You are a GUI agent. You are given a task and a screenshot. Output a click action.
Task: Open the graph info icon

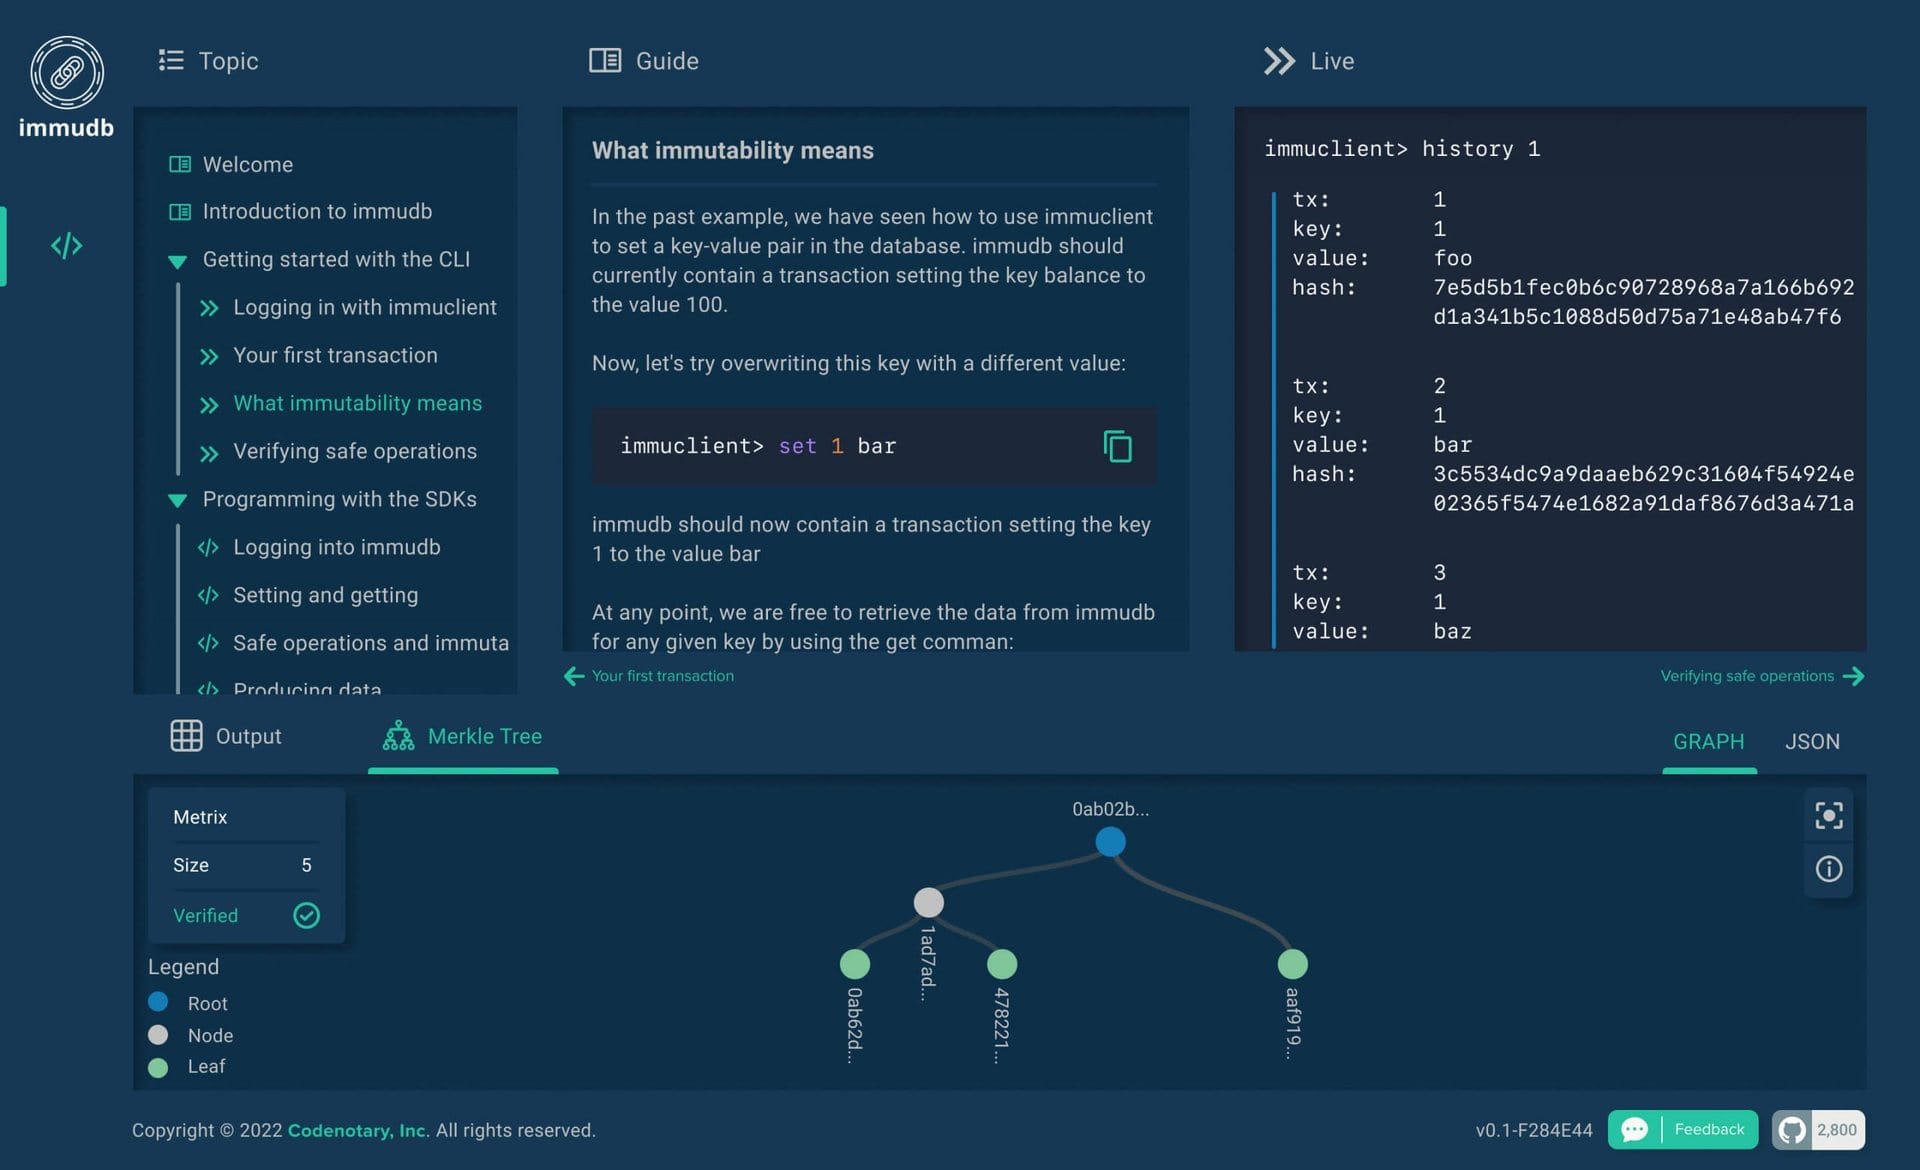tap(1829, 868)
